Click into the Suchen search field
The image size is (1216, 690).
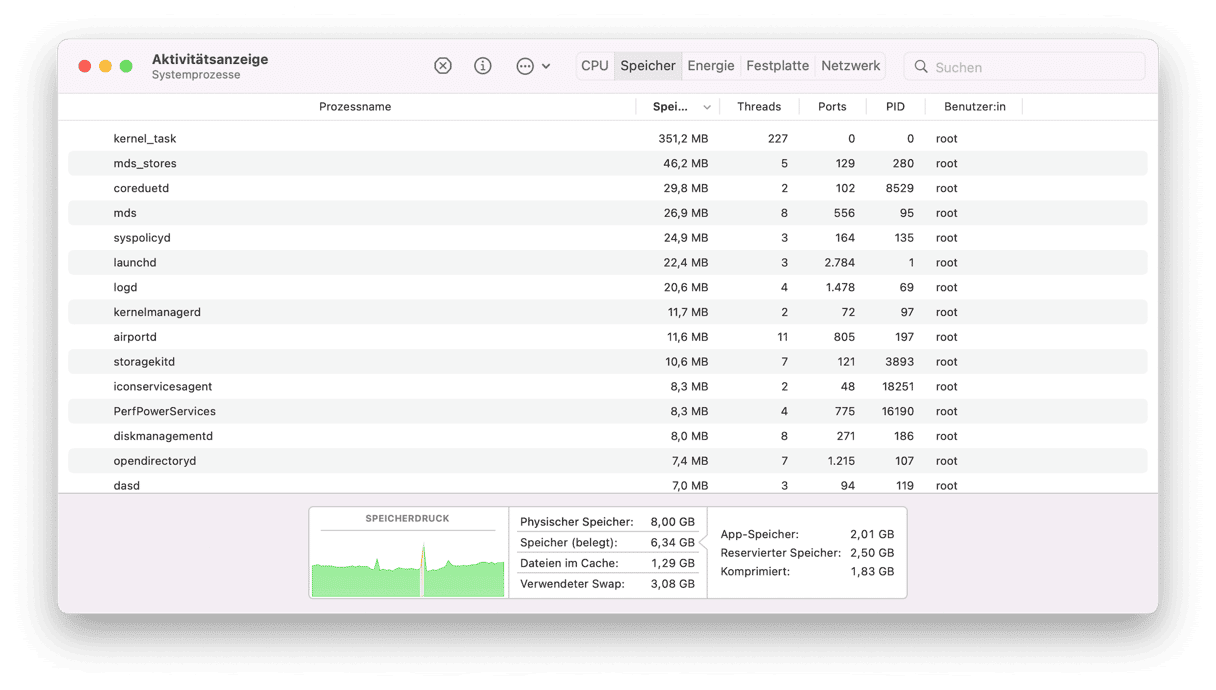(x=1024, y=67)
